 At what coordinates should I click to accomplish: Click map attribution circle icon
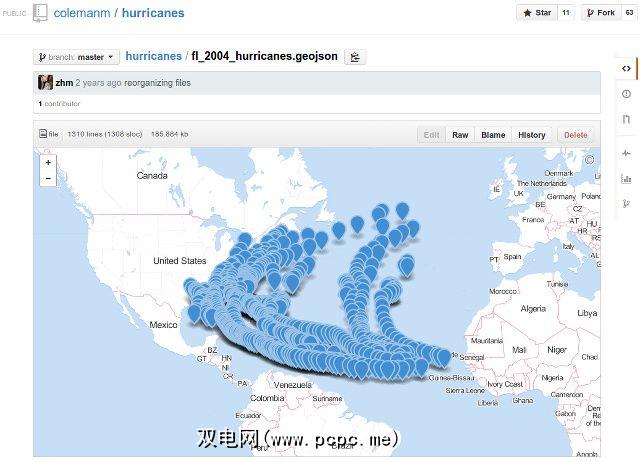tap(589, 160)
